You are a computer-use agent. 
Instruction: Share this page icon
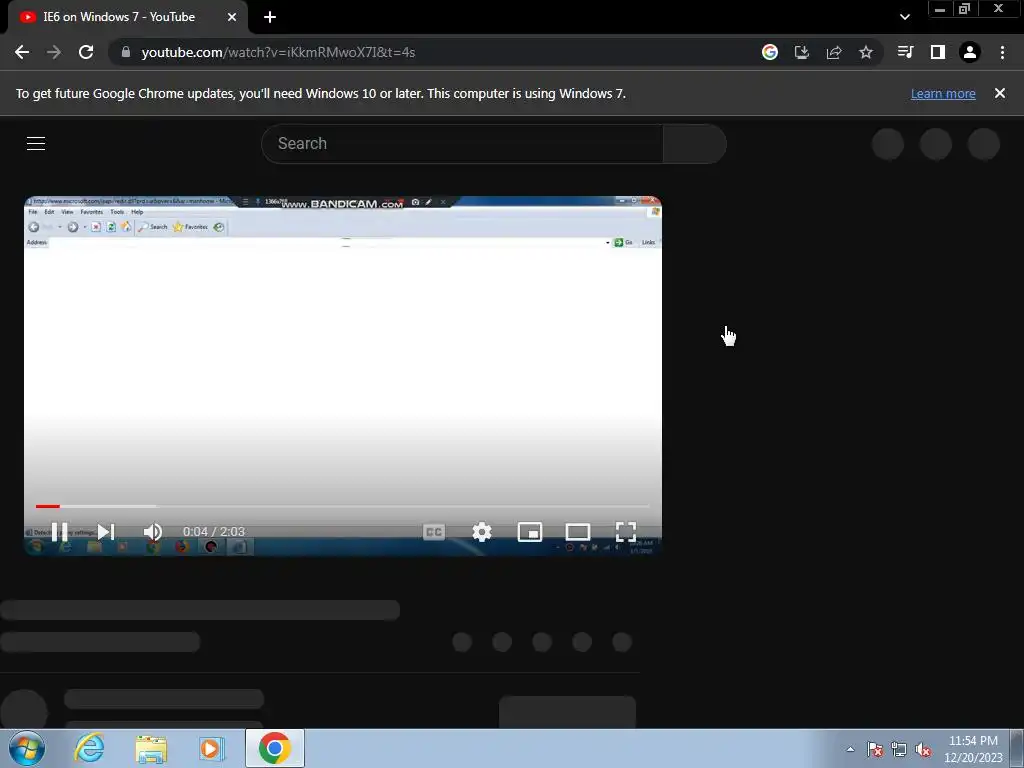(x=834, y=52)
